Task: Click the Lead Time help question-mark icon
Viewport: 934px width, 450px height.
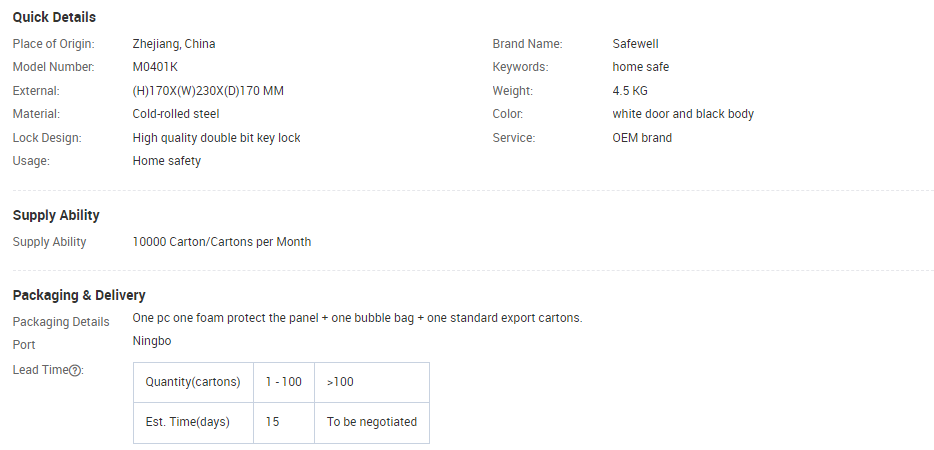Action: [x=74, y=370]
